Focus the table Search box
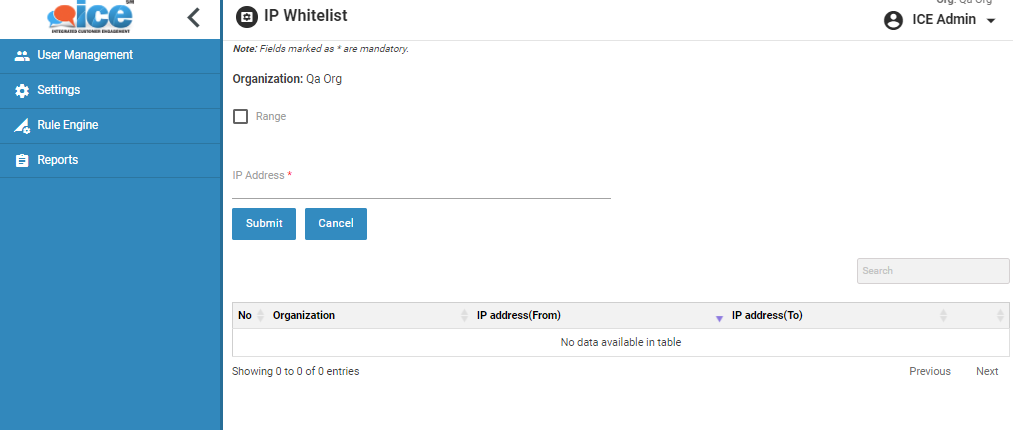Screen dimensions: 1013x430 point(932,271)
